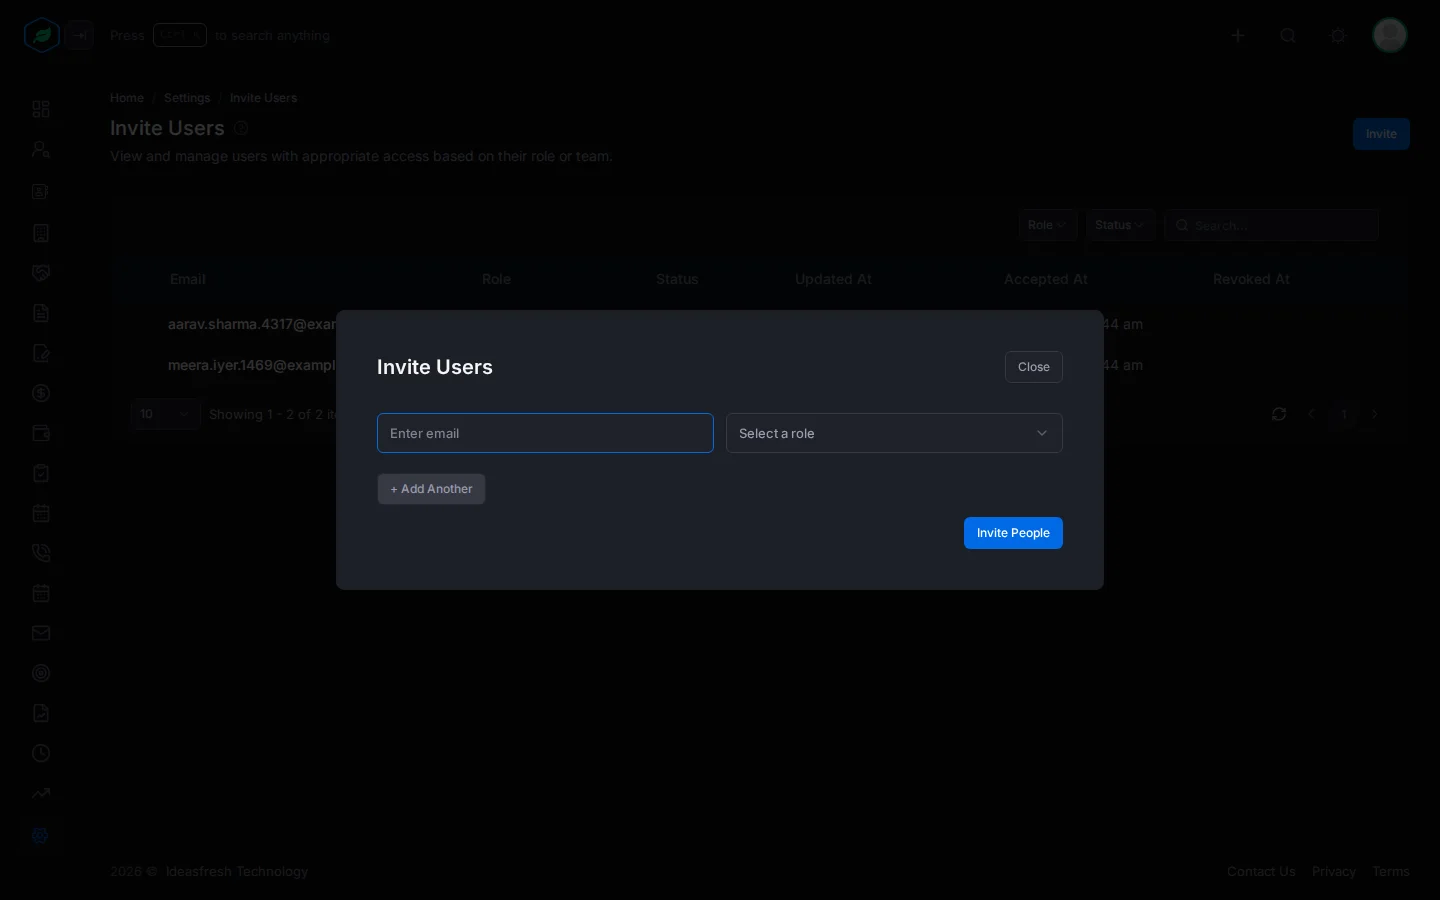Click the green leaf app logo

42,35
